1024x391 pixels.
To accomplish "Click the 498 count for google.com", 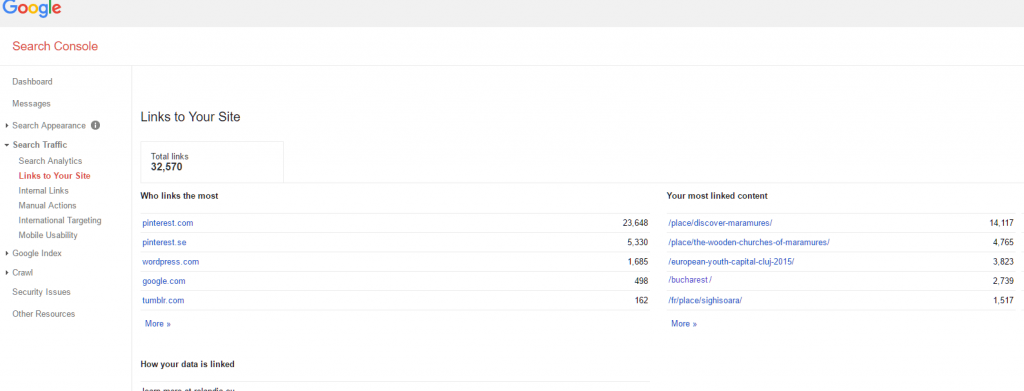I will tap(641, 281).
